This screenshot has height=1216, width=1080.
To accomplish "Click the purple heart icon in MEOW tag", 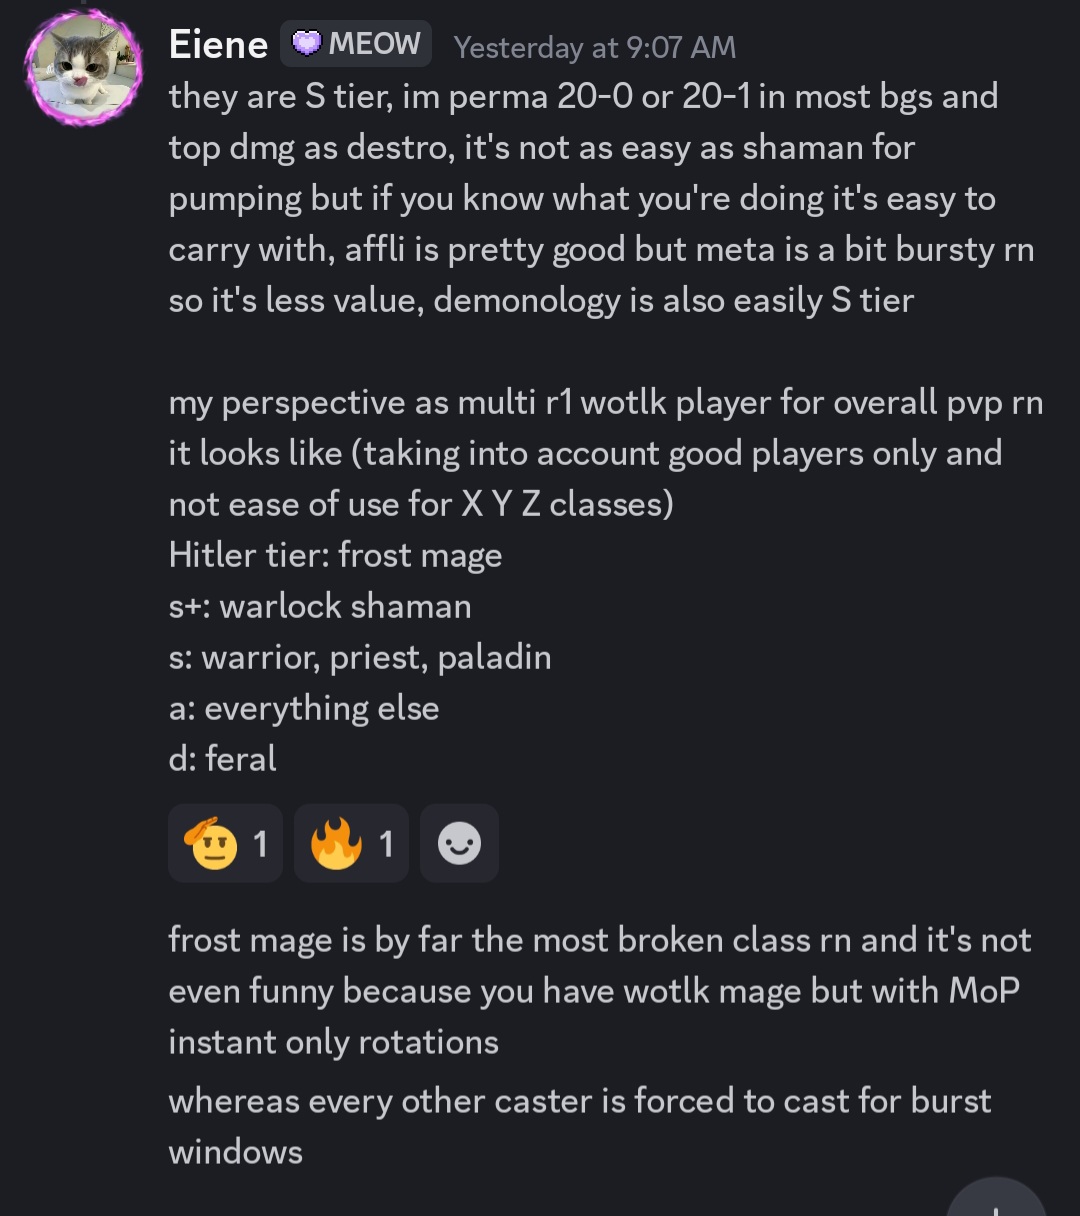I will point(307,44).
